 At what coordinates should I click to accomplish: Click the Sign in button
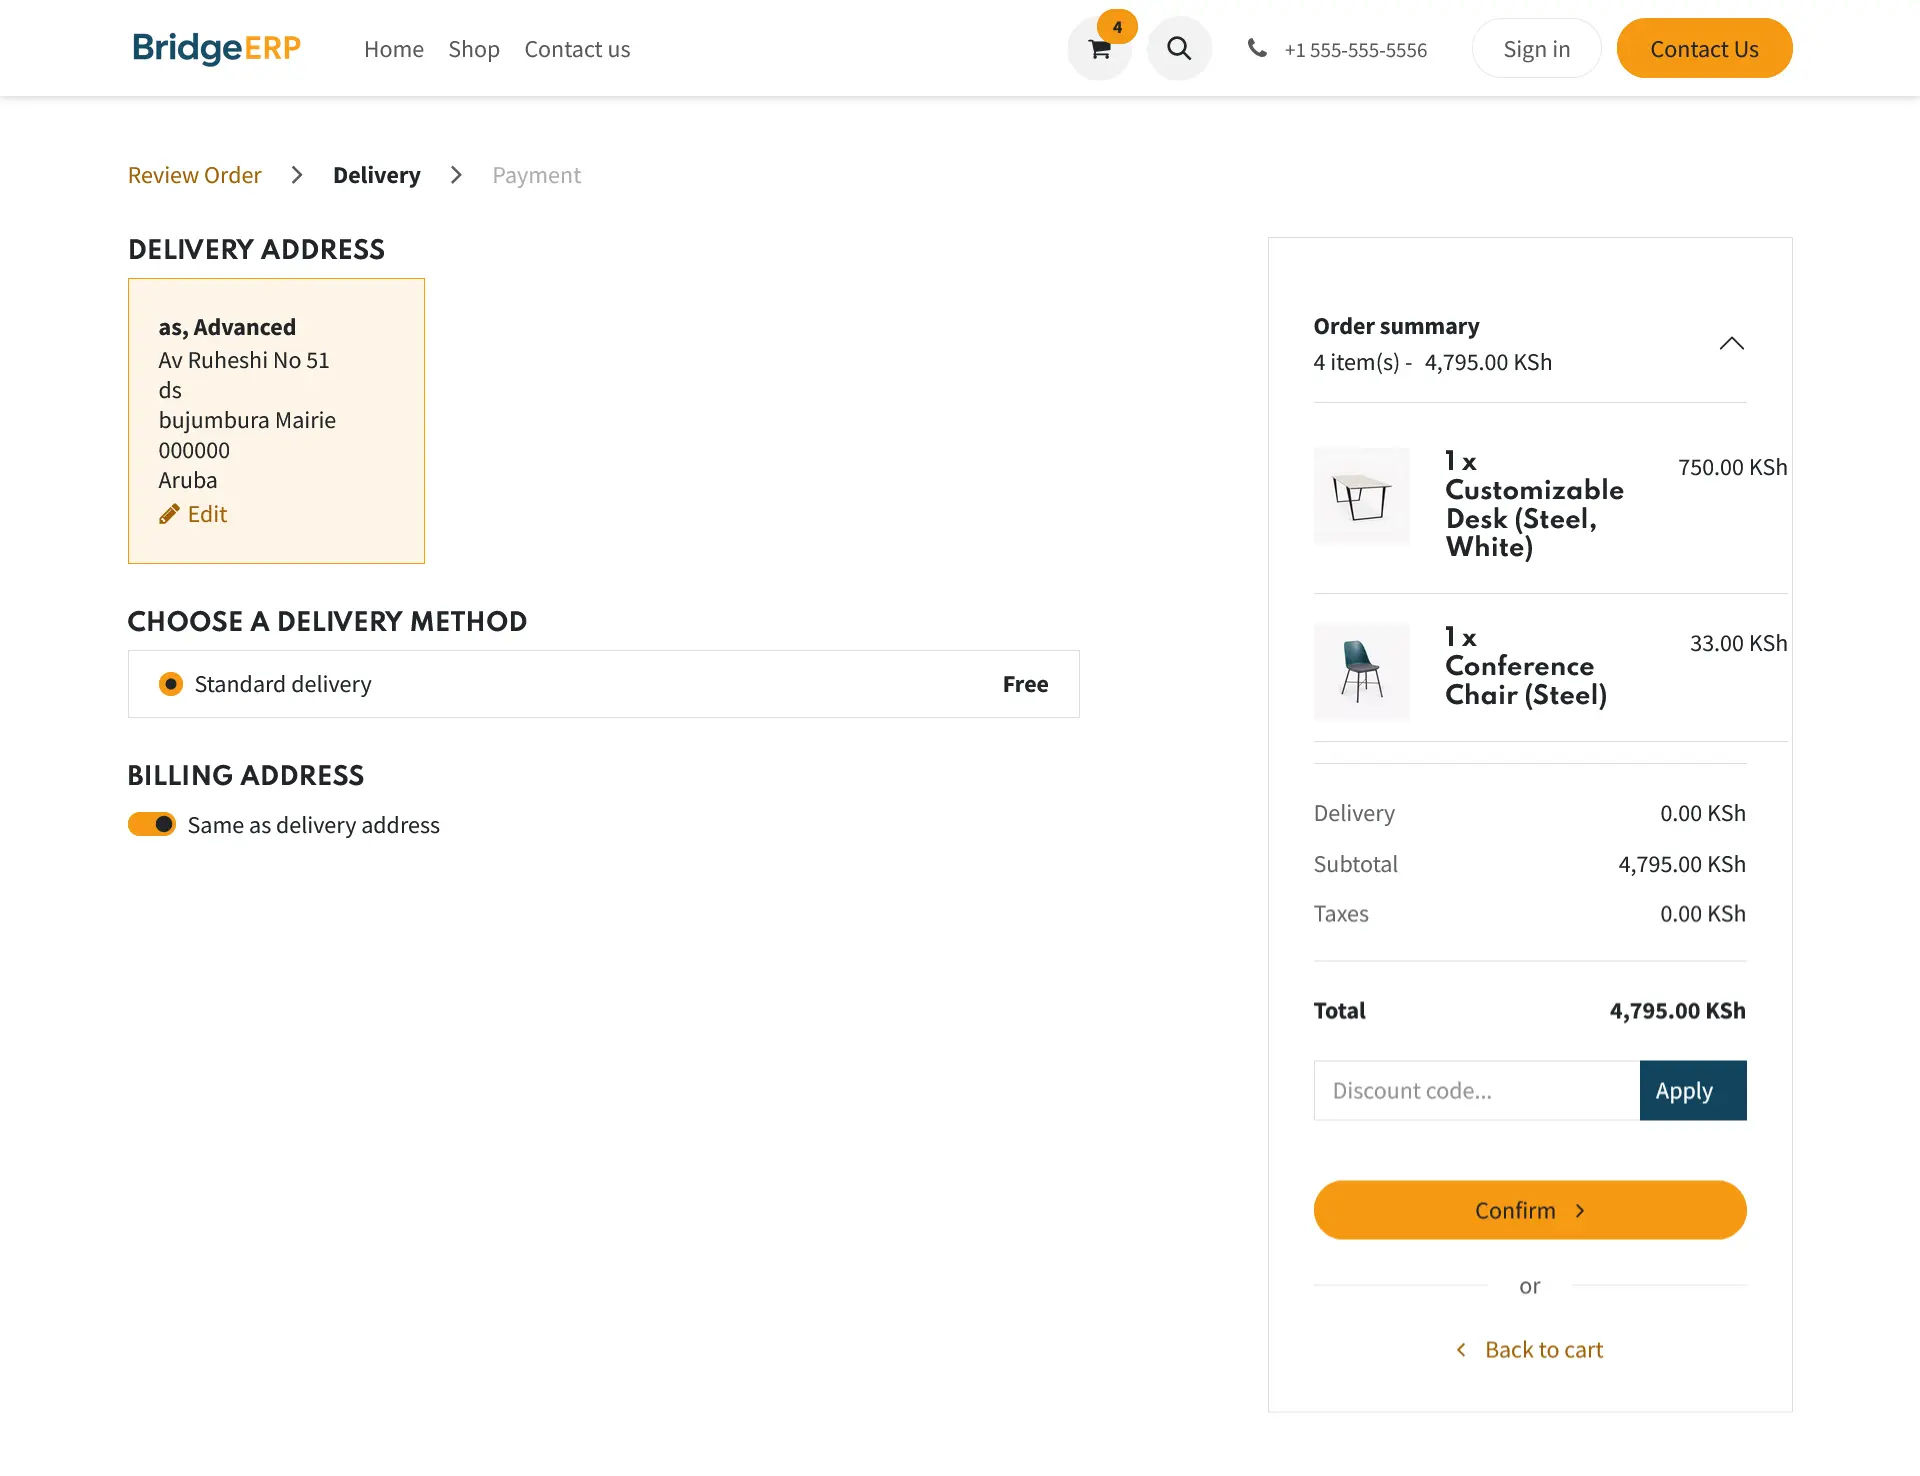pos(1536,49)
